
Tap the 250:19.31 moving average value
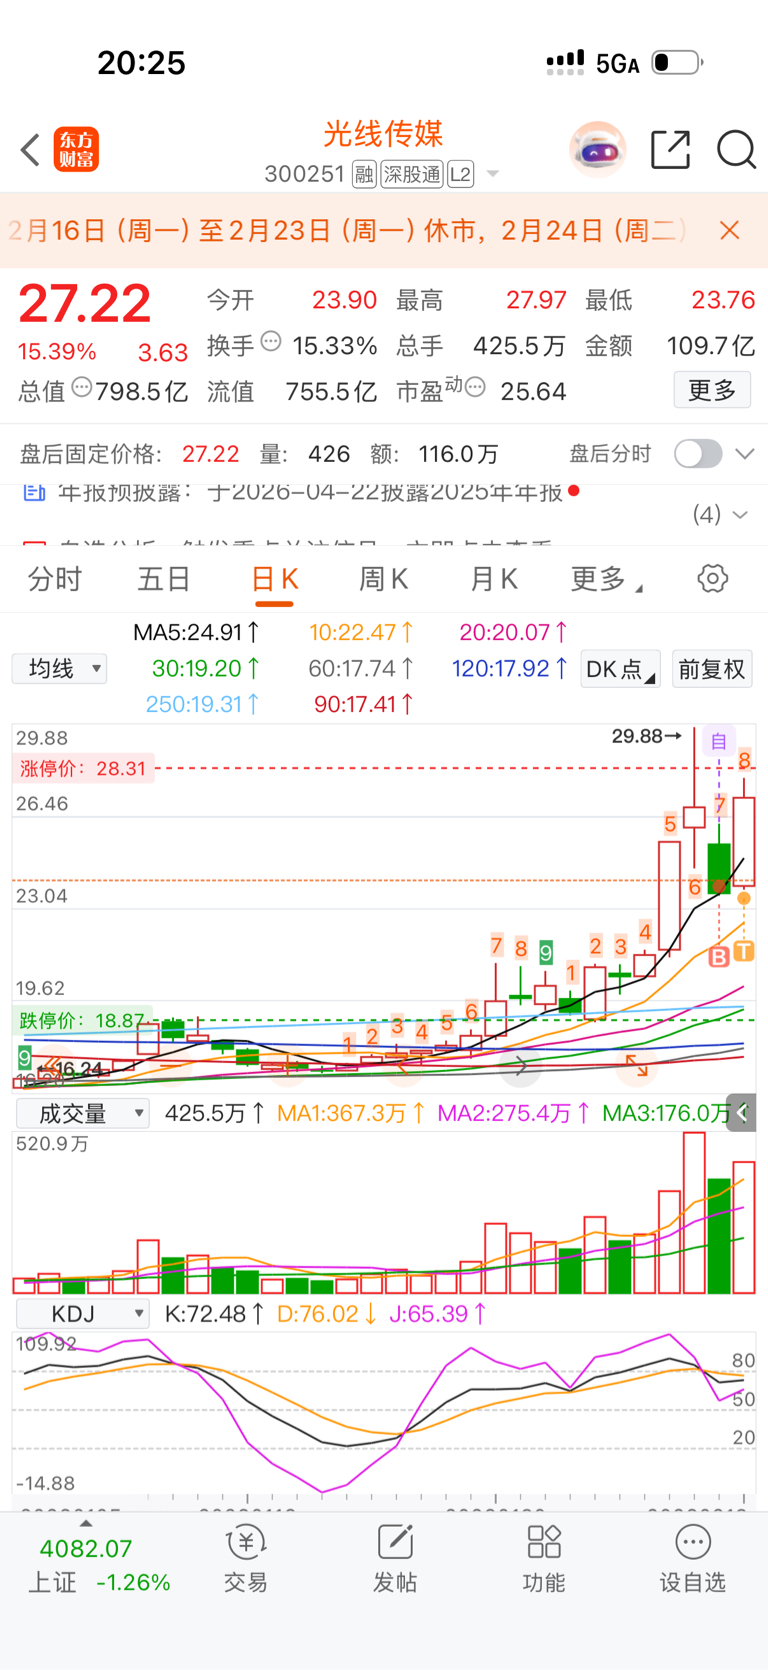(203, 705)
